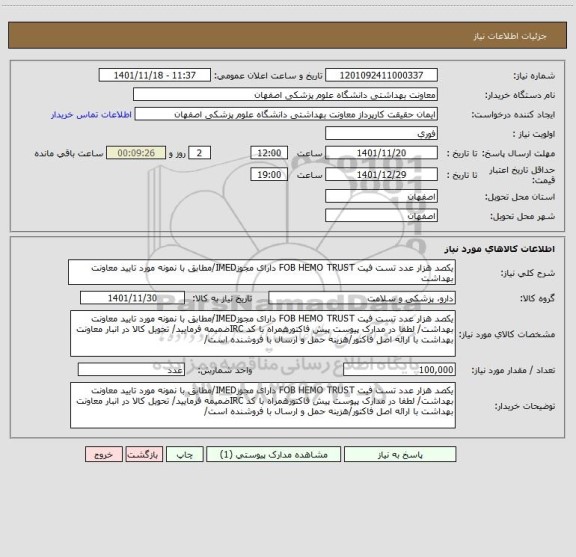The width and height of the screenshot is (576, 557).
Task: Click the unit field showing عدد
Action: [x=131, y=370]
